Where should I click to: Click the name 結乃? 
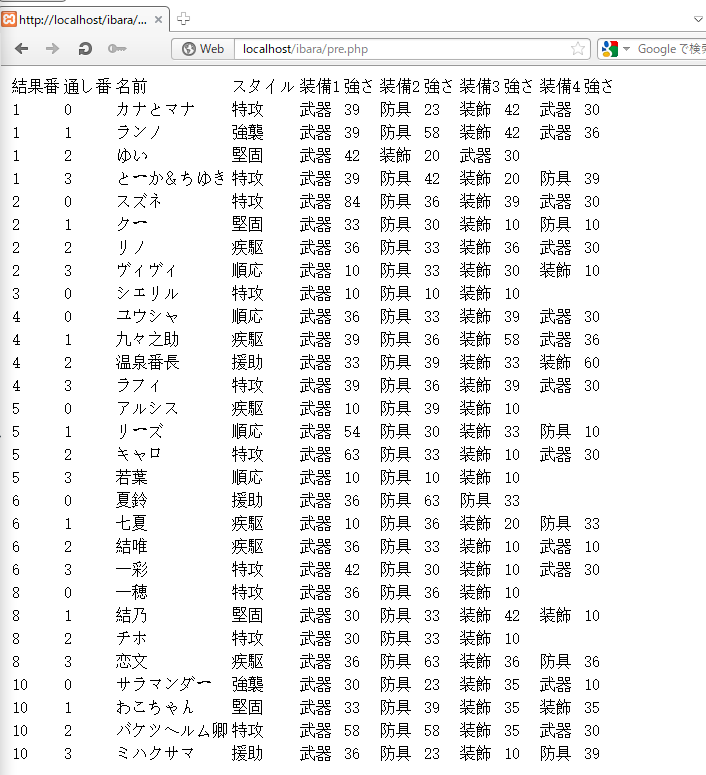tap(132, 615)
